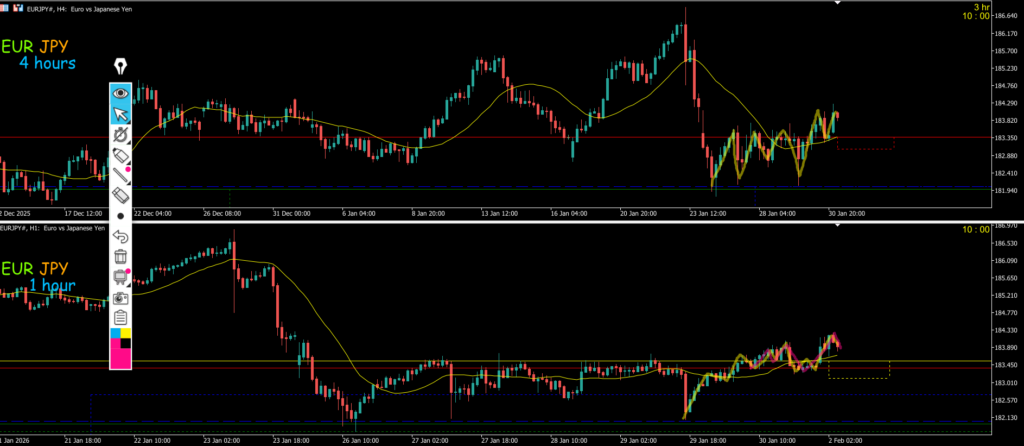Click the EURJPY H1 chart title
Image resolution: width=1024 pixels, height=446 pixels.
pos(54,228)
